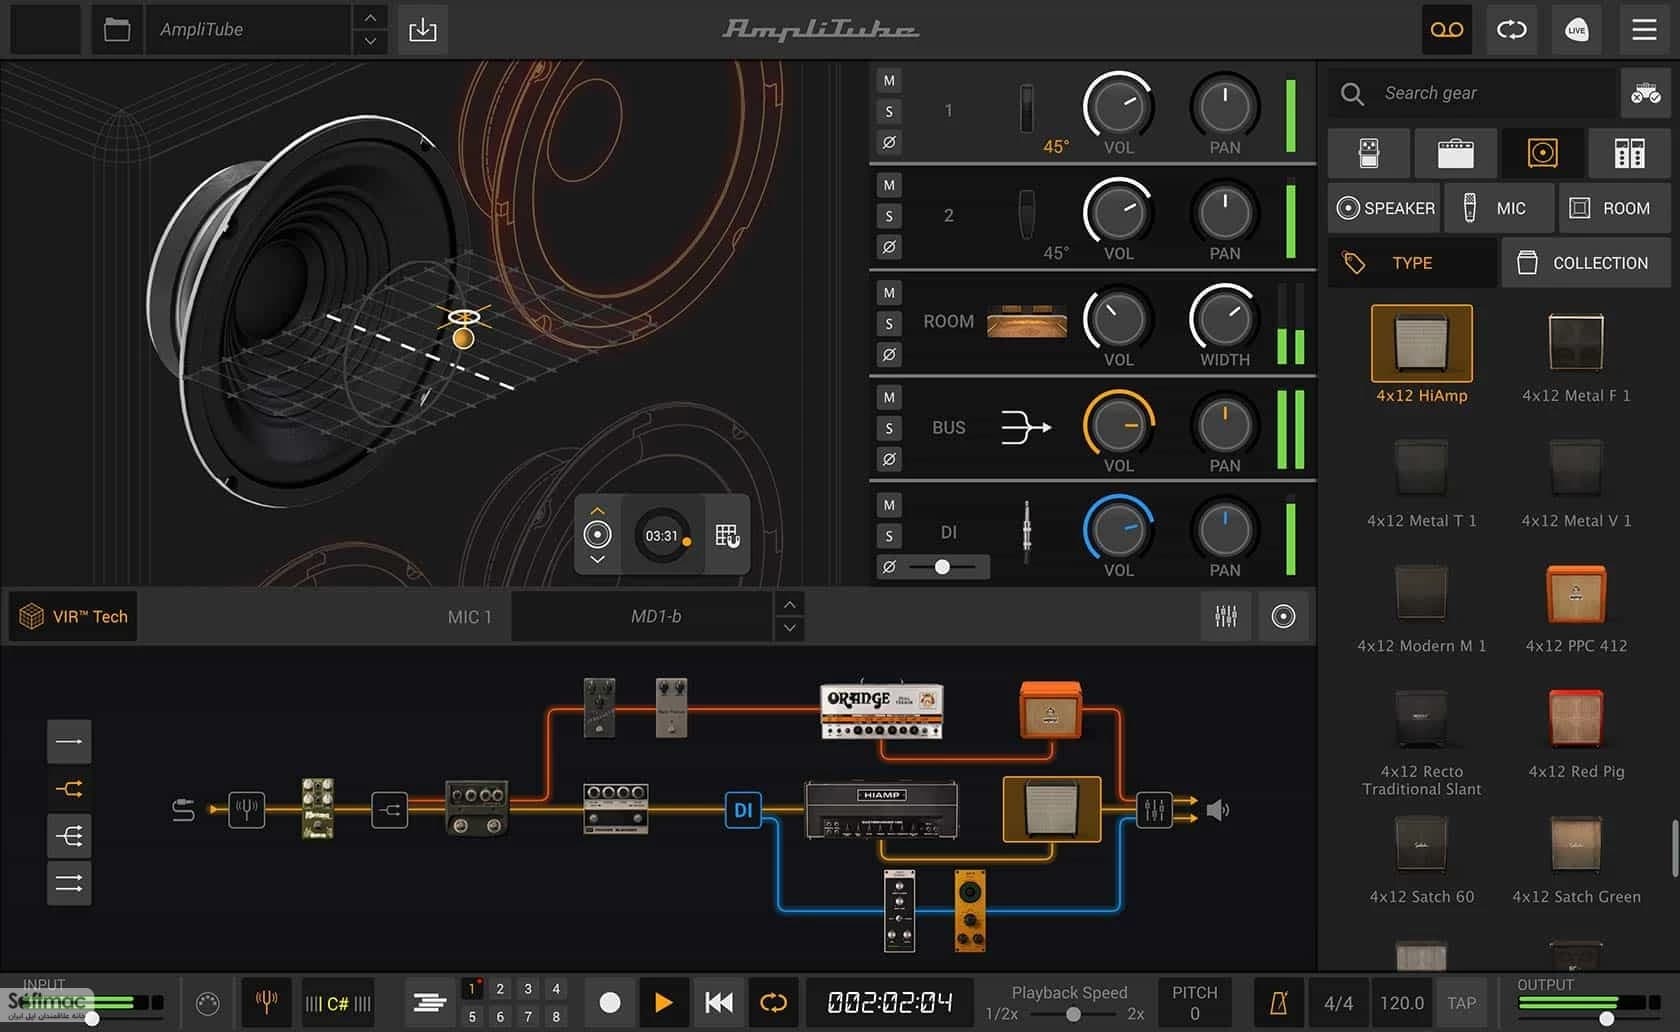Select the amplifier gear category icon
The width and height of the screenshot is (1680, 1032).
click(x=1456, y=153)
